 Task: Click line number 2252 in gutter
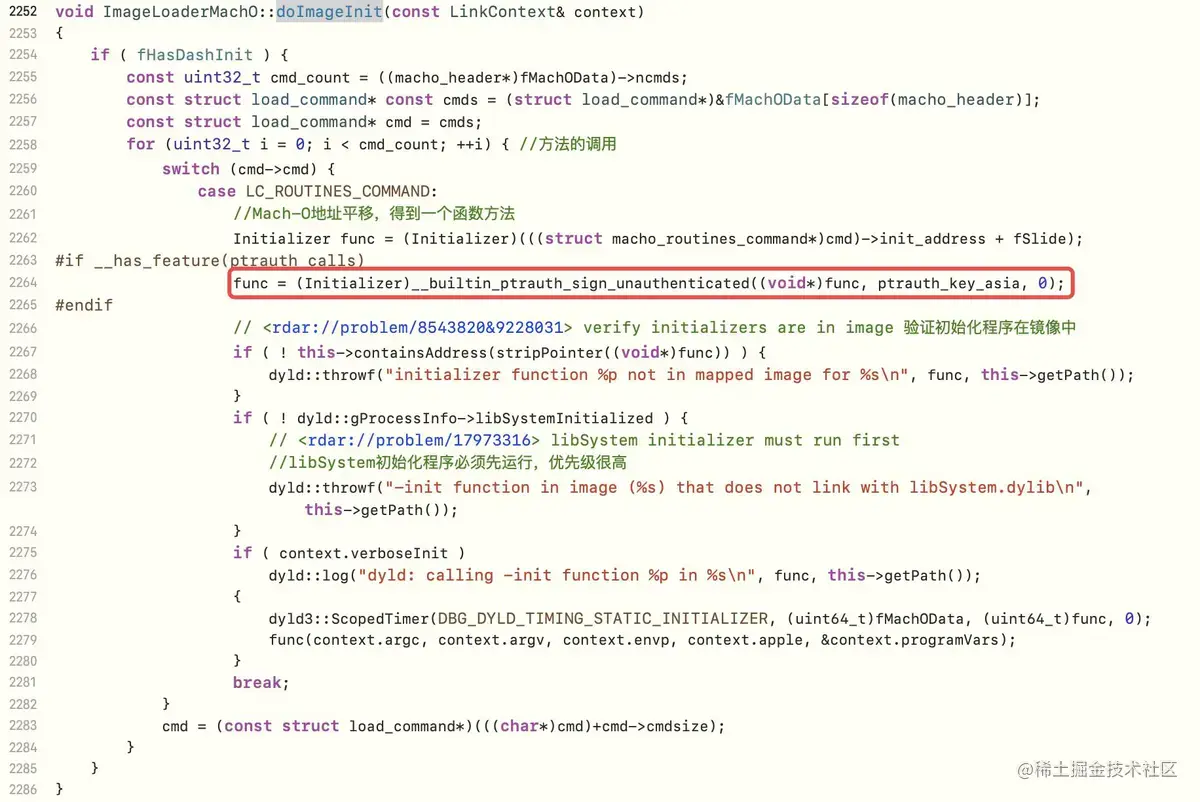22,11
